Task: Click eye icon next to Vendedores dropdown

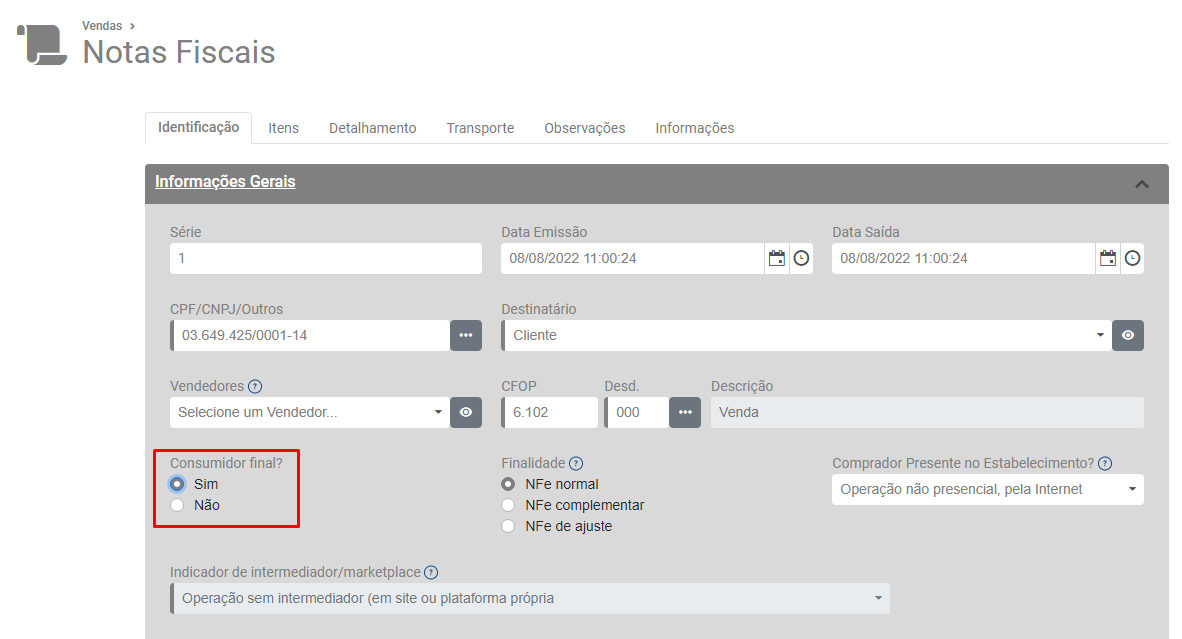Action: [465, 412]
